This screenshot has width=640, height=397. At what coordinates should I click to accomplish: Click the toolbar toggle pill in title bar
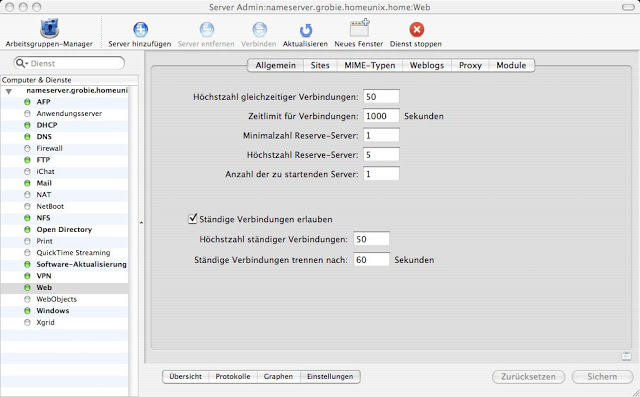(628, 7)
